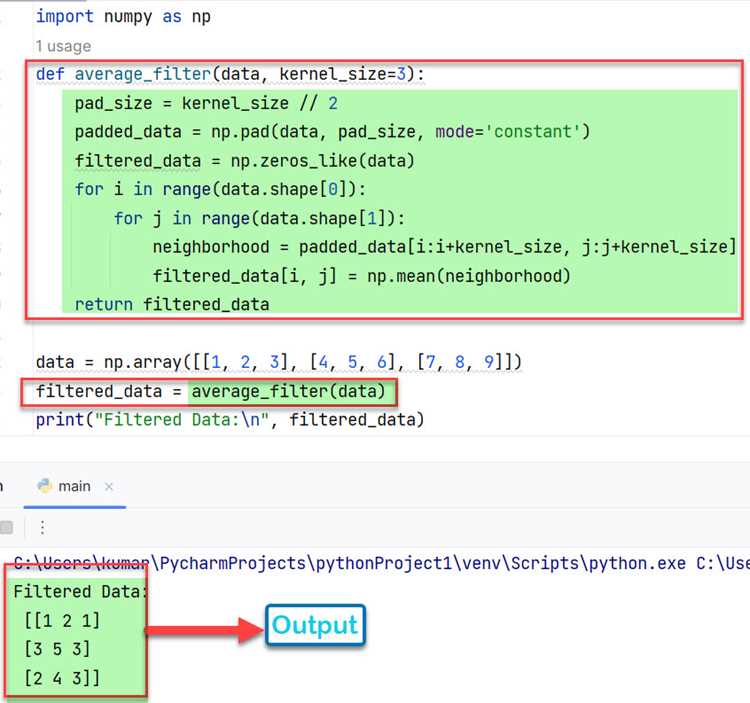Click 'import numpy as np' line

[x=123, y=17]
